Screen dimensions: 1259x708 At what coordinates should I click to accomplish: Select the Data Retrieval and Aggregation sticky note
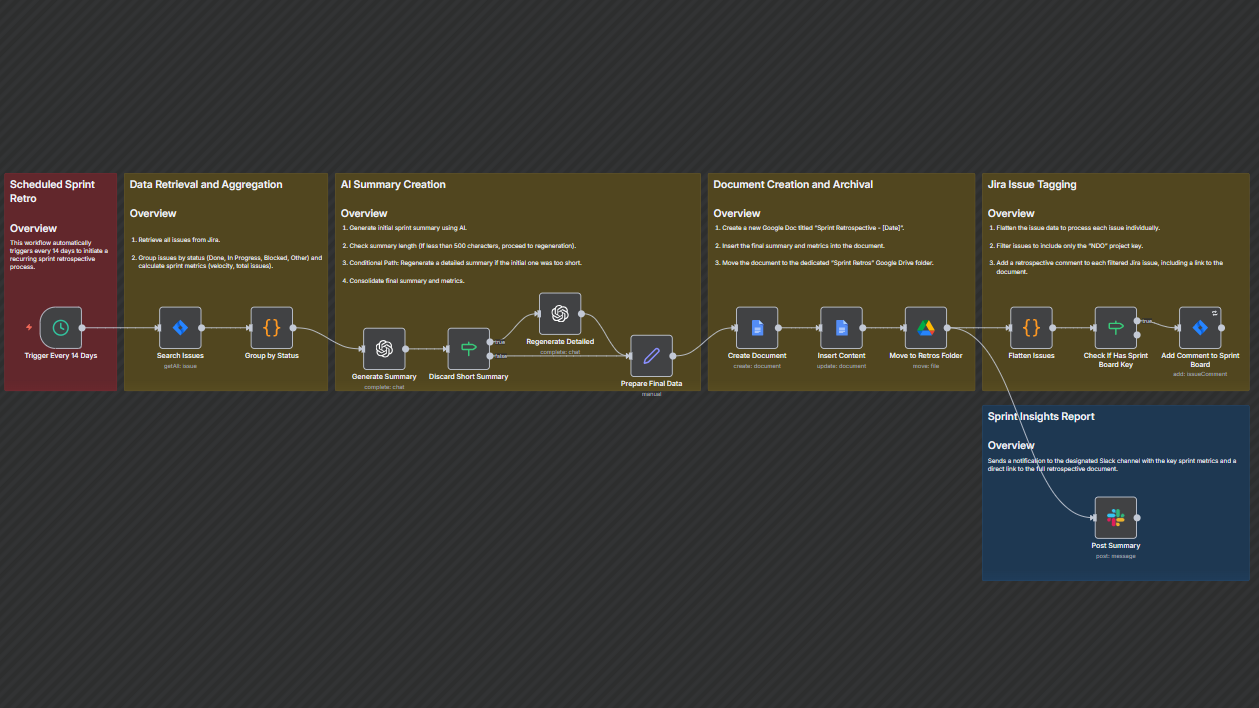pyautogui.click(x=205, y=184)
